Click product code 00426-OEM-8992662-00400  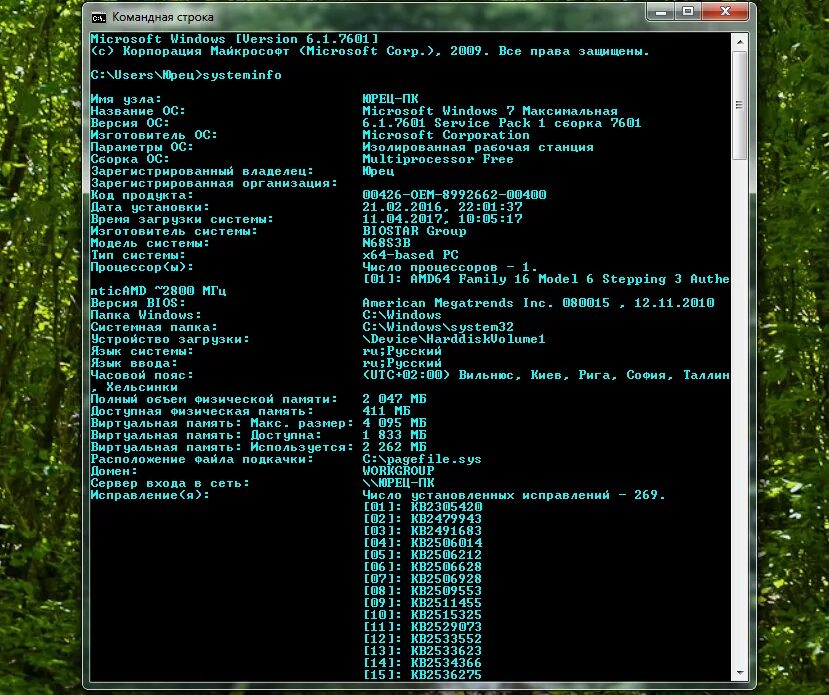454,195
